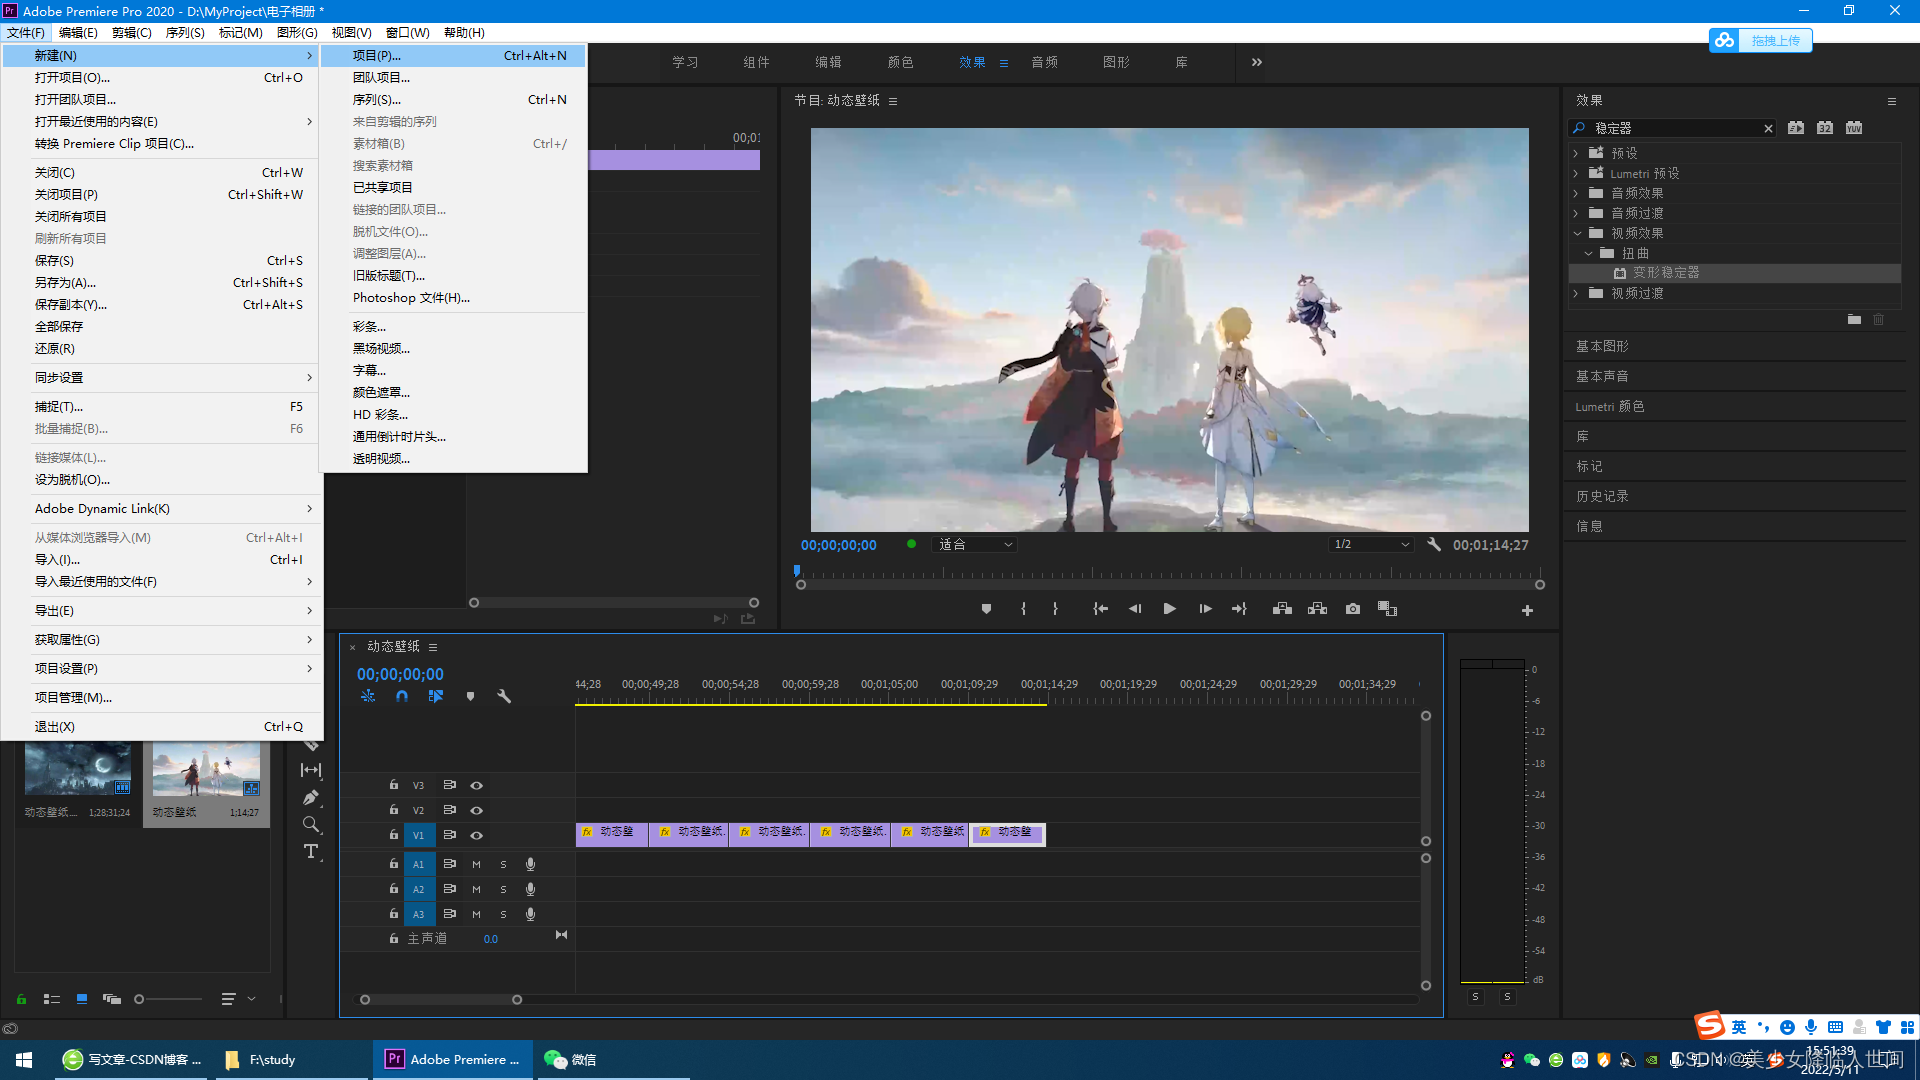This screenshot has height=1080, width=1920.
Task: Click the Mark Out bracket icon
Action: pyautogui.click(x=1055, y=609)
